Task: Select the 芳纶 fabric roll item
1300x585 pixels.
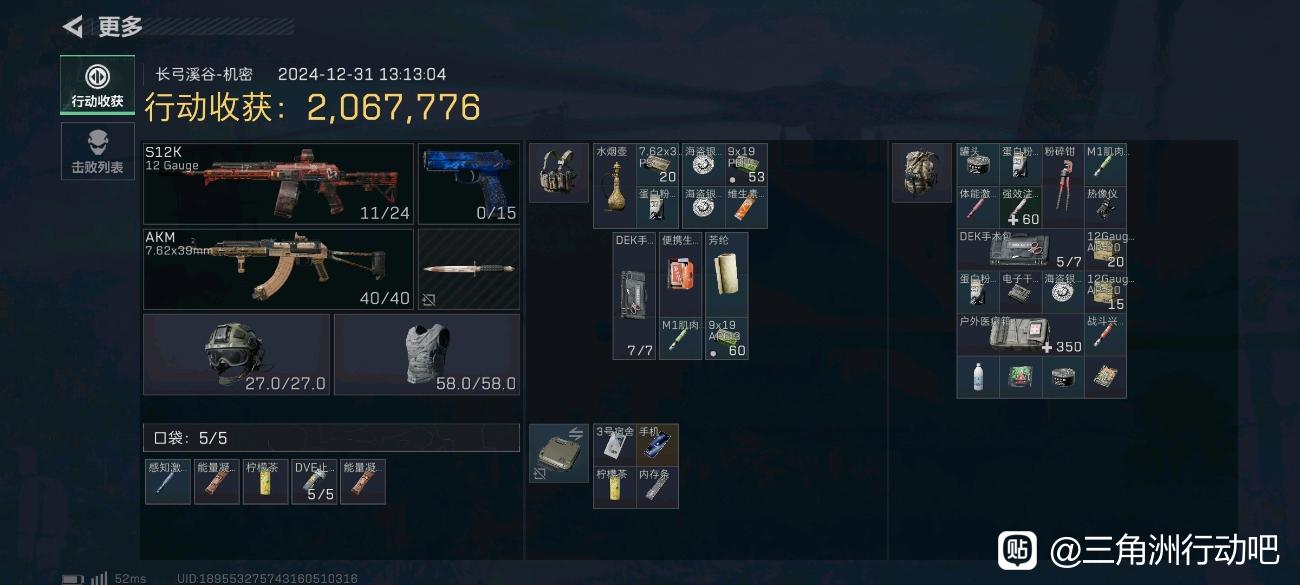Action: tap(726, 274)
